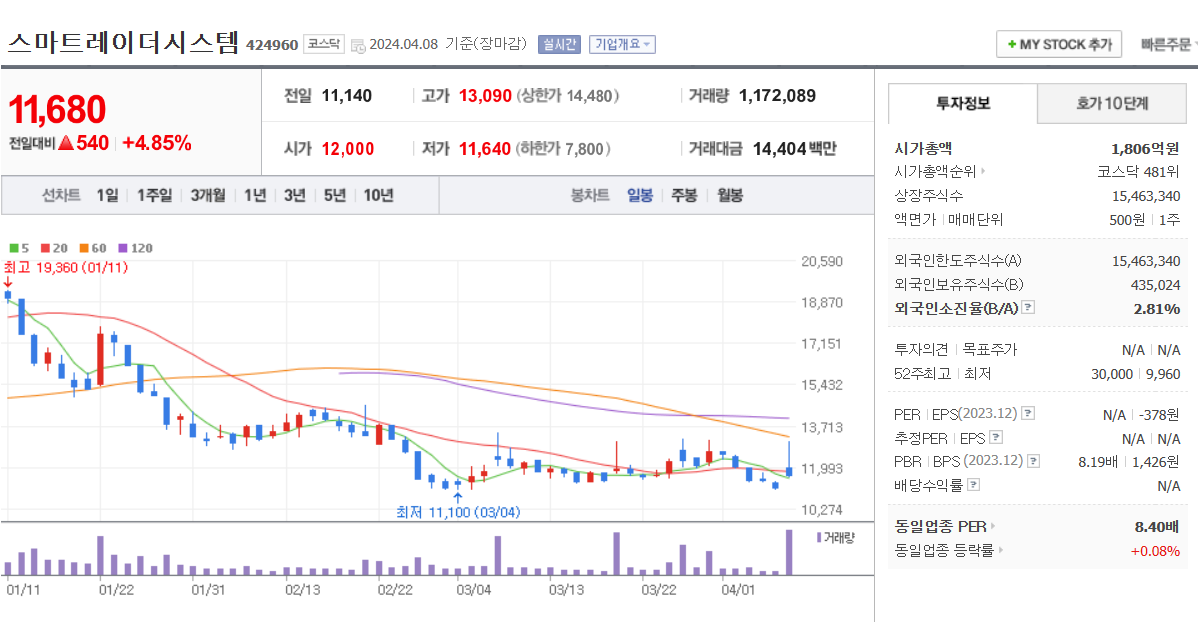
Task: Click the 03/04 date on chart axis
Action: tap(474, 590)
